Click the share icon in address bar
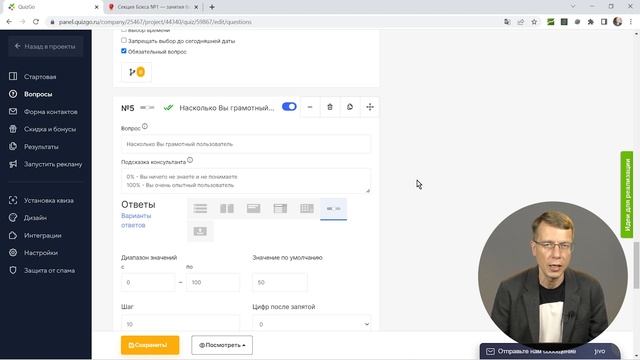 (520, 22)
